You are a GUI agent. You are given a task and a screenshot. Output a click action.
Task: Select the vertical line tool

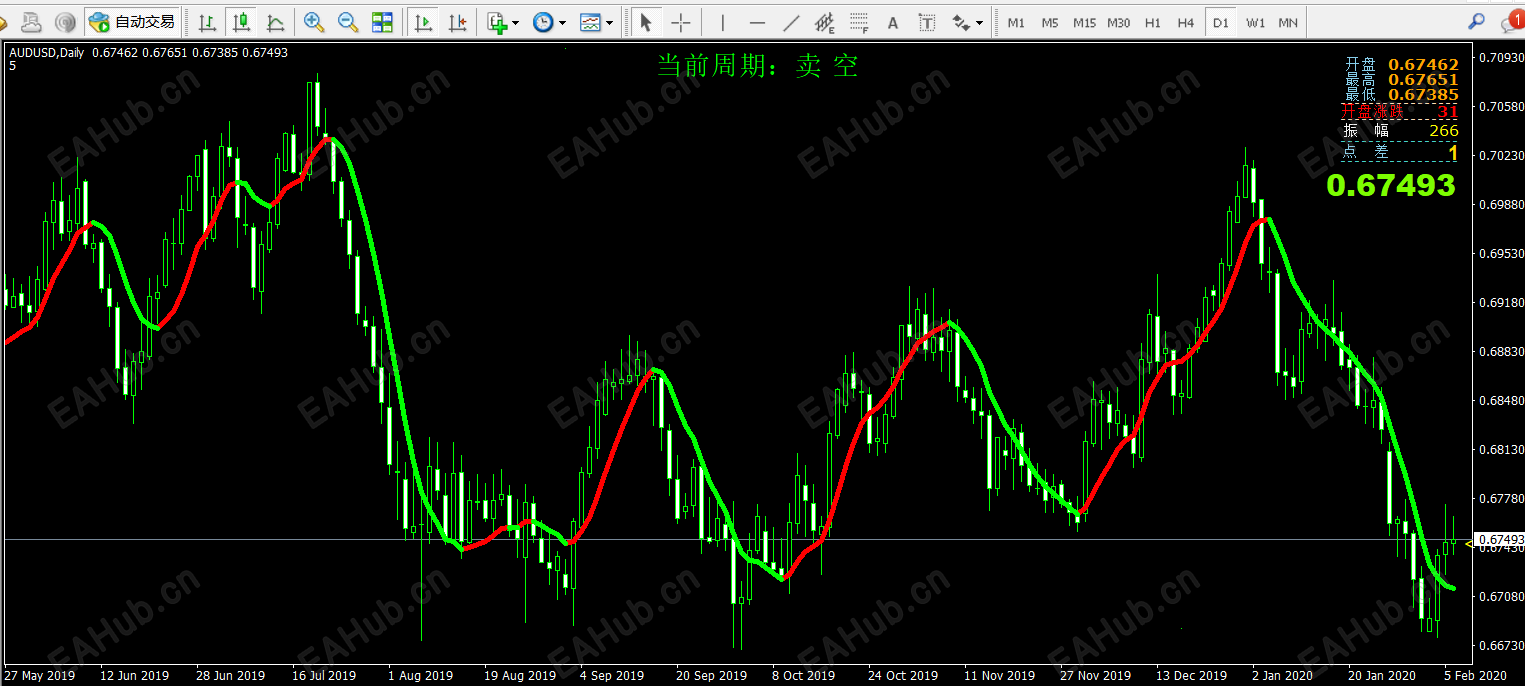[722, 21]
